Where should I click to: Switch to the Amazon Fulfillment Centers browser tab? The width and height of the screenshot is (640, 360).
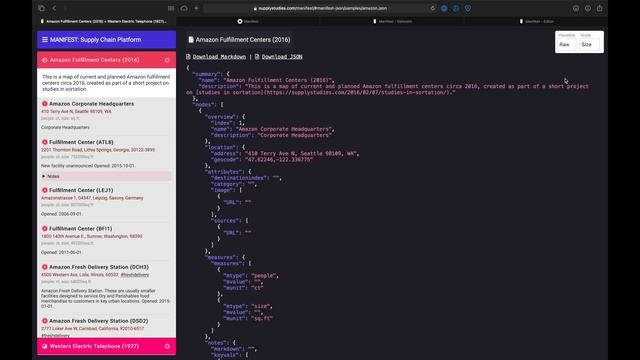point(105,21)
